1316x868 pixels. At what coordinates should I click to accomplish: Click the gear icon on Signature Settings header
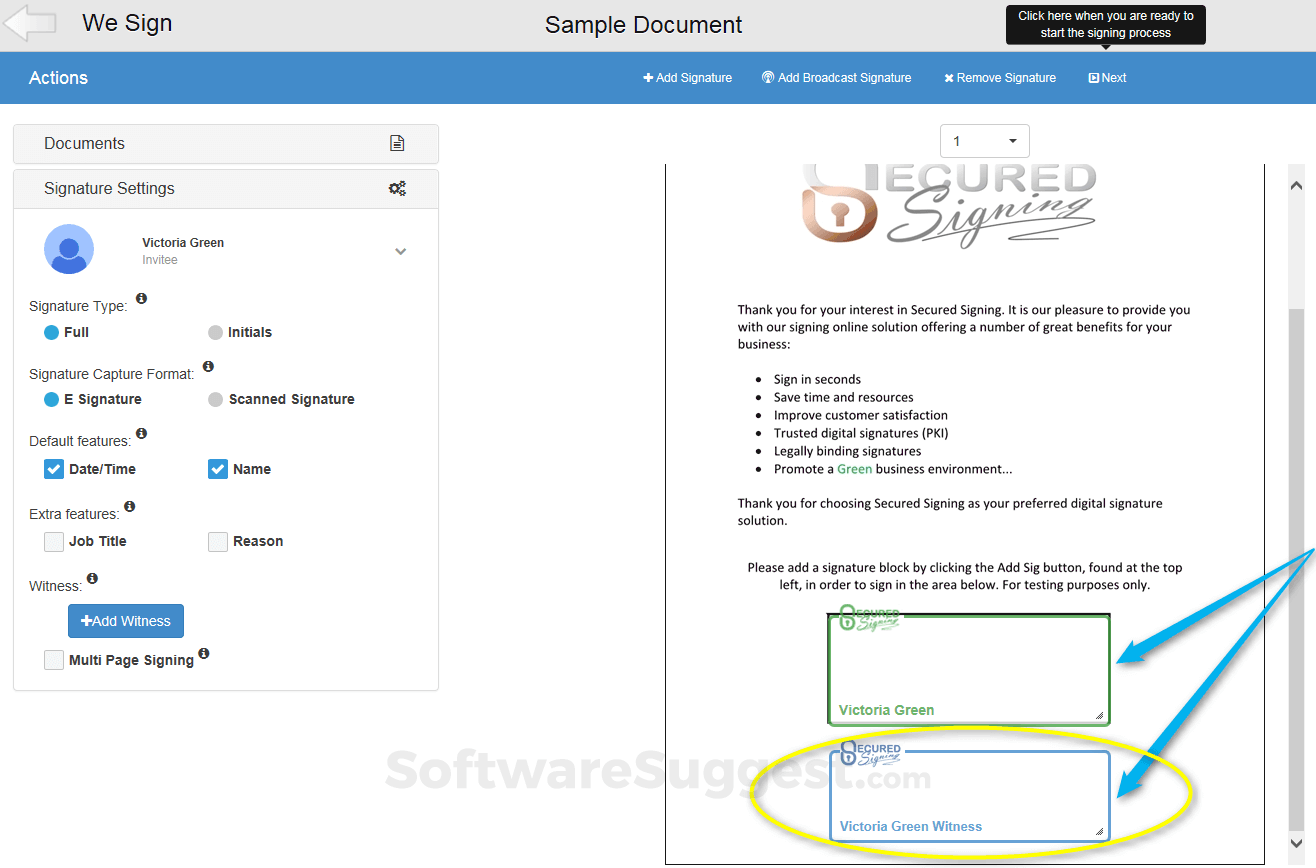point(398,188)
